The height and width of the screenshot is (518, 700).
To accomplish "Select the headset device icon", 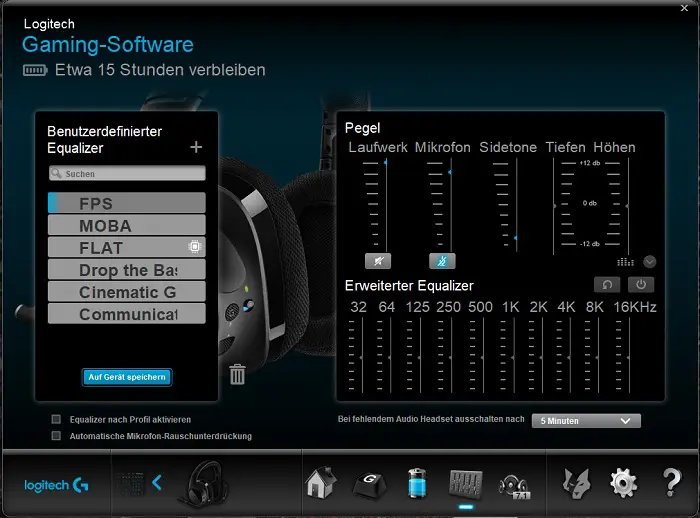I will (204, 484).
